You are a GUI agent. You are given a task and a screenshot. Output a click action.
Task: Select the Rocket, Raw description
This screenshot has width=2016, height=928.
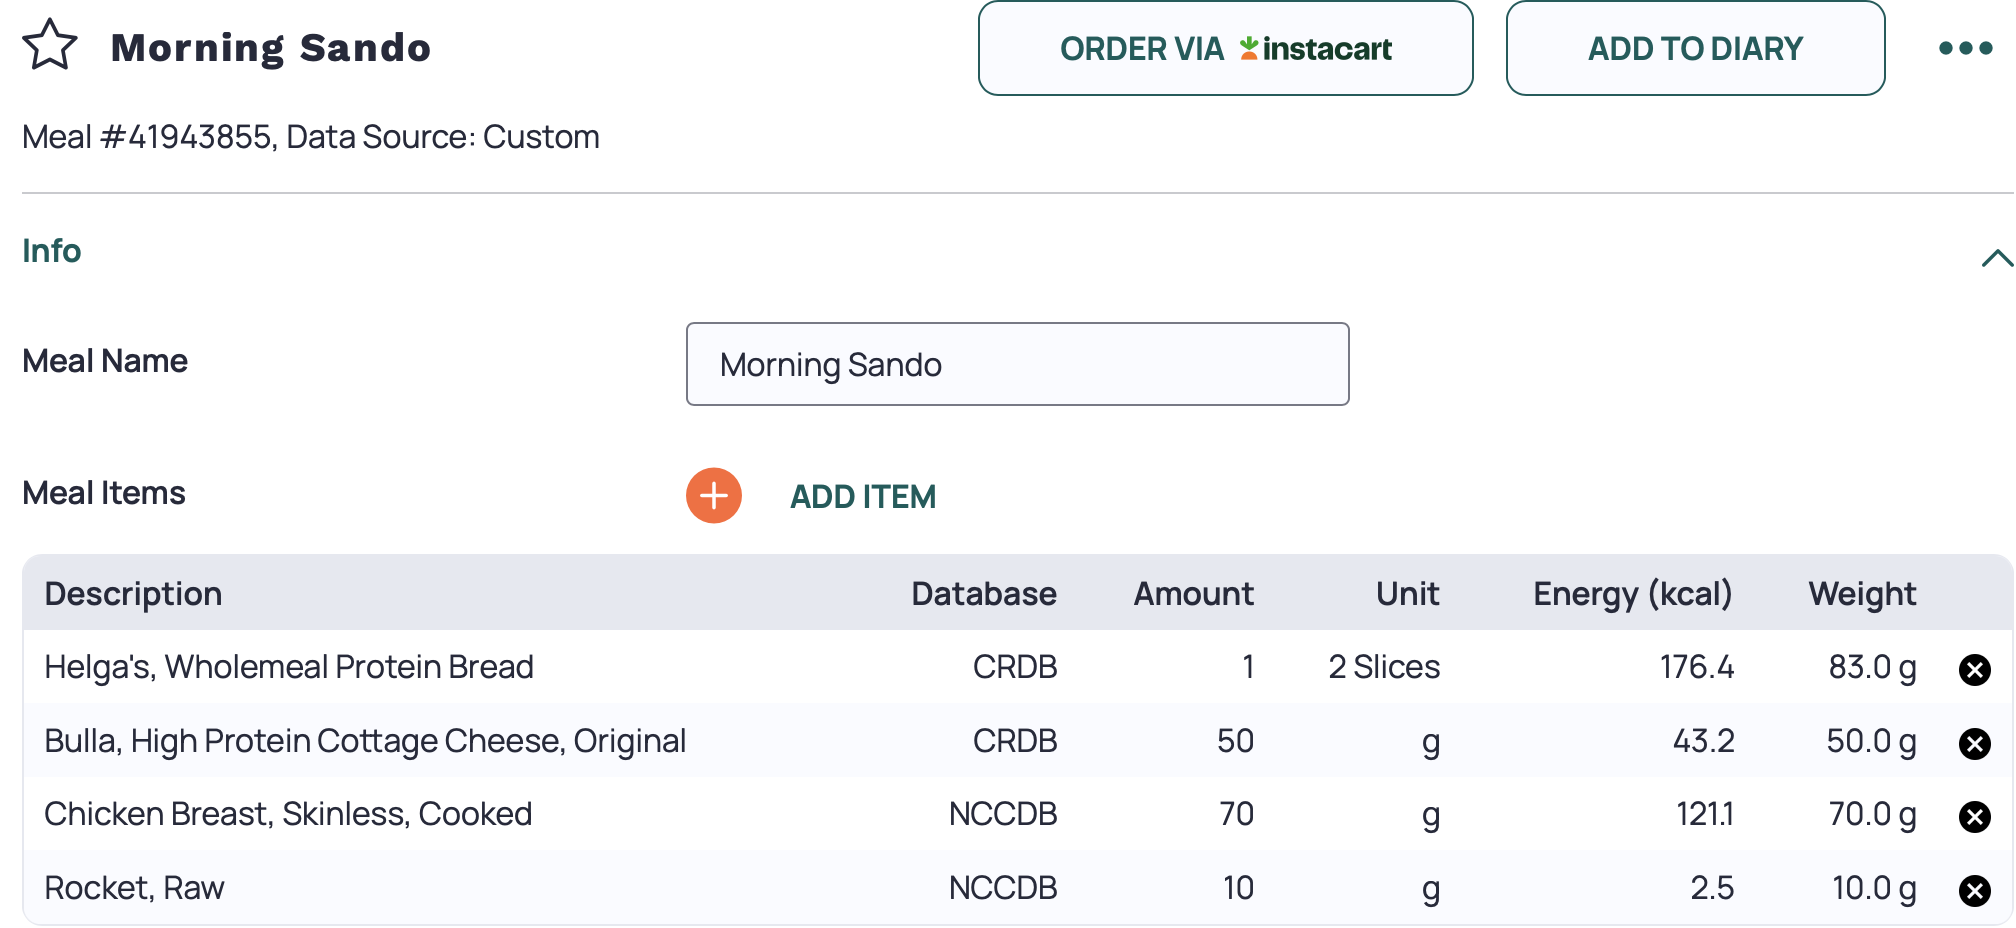point(135,888)
